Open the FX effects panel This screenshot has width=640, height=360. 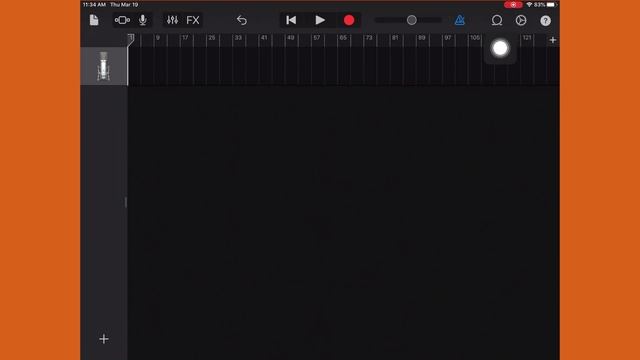tap(193, 20)
